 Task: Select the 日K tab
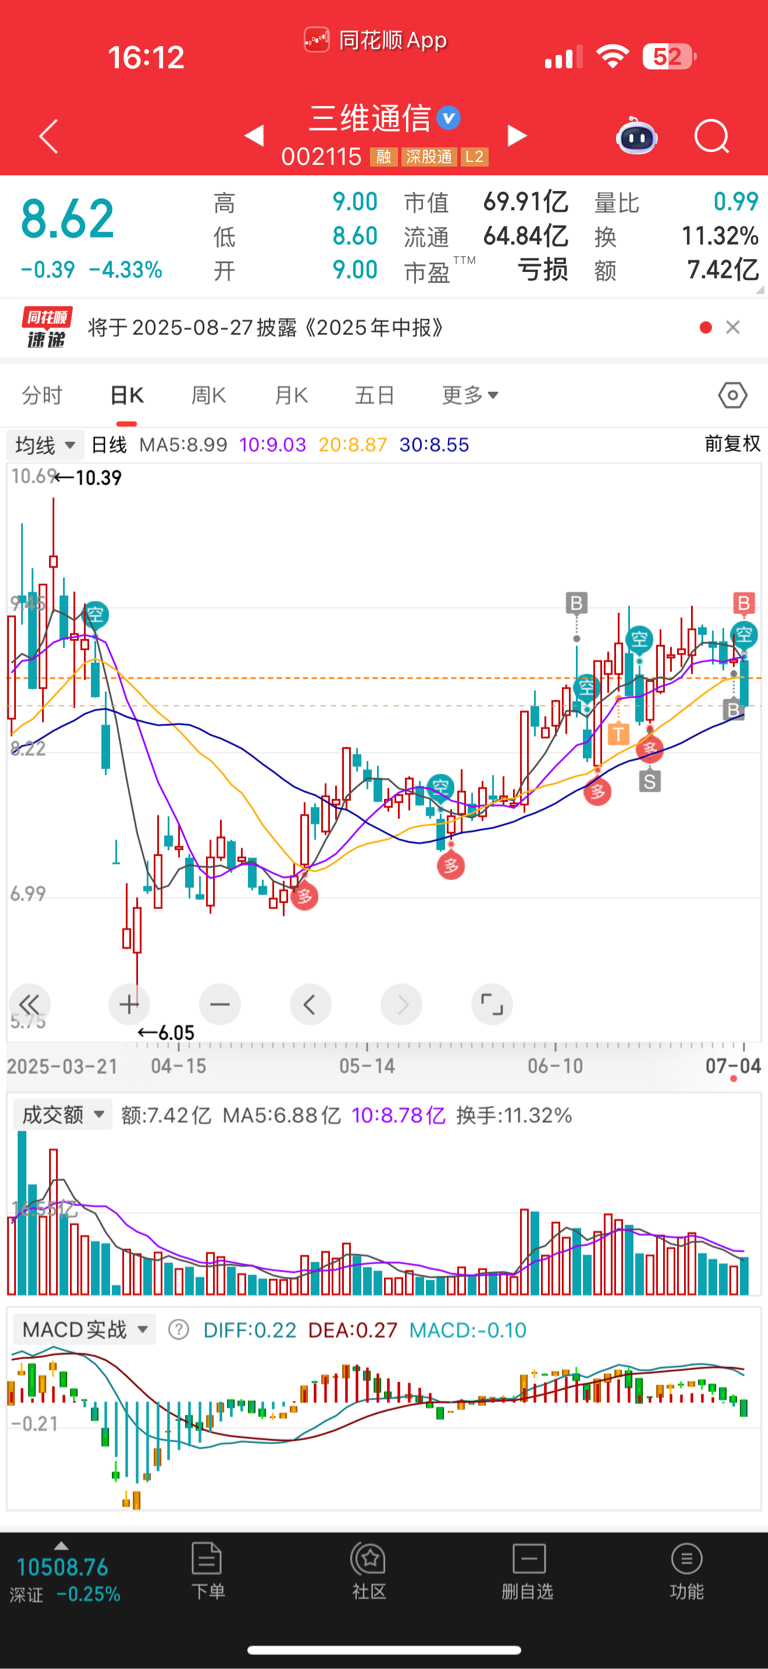pyautogui.click(x=127, y=396)
